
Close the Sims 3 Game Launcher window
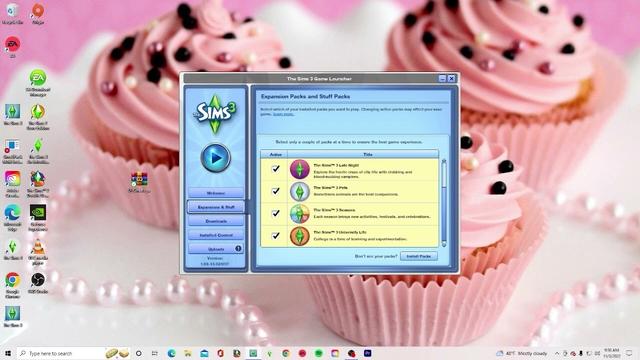pyautogui.click(x=451, y=78)
